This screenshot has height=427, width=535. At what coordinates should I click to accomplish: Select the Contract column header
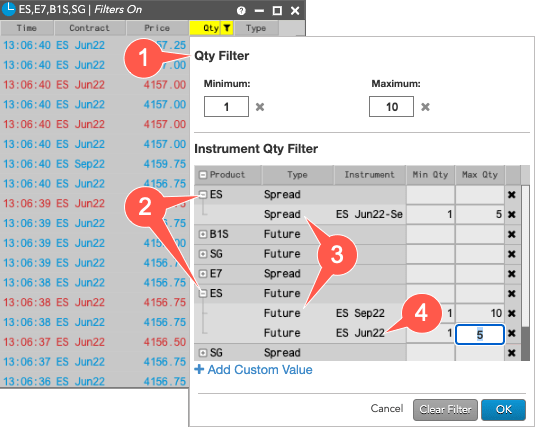coord(90,28)
